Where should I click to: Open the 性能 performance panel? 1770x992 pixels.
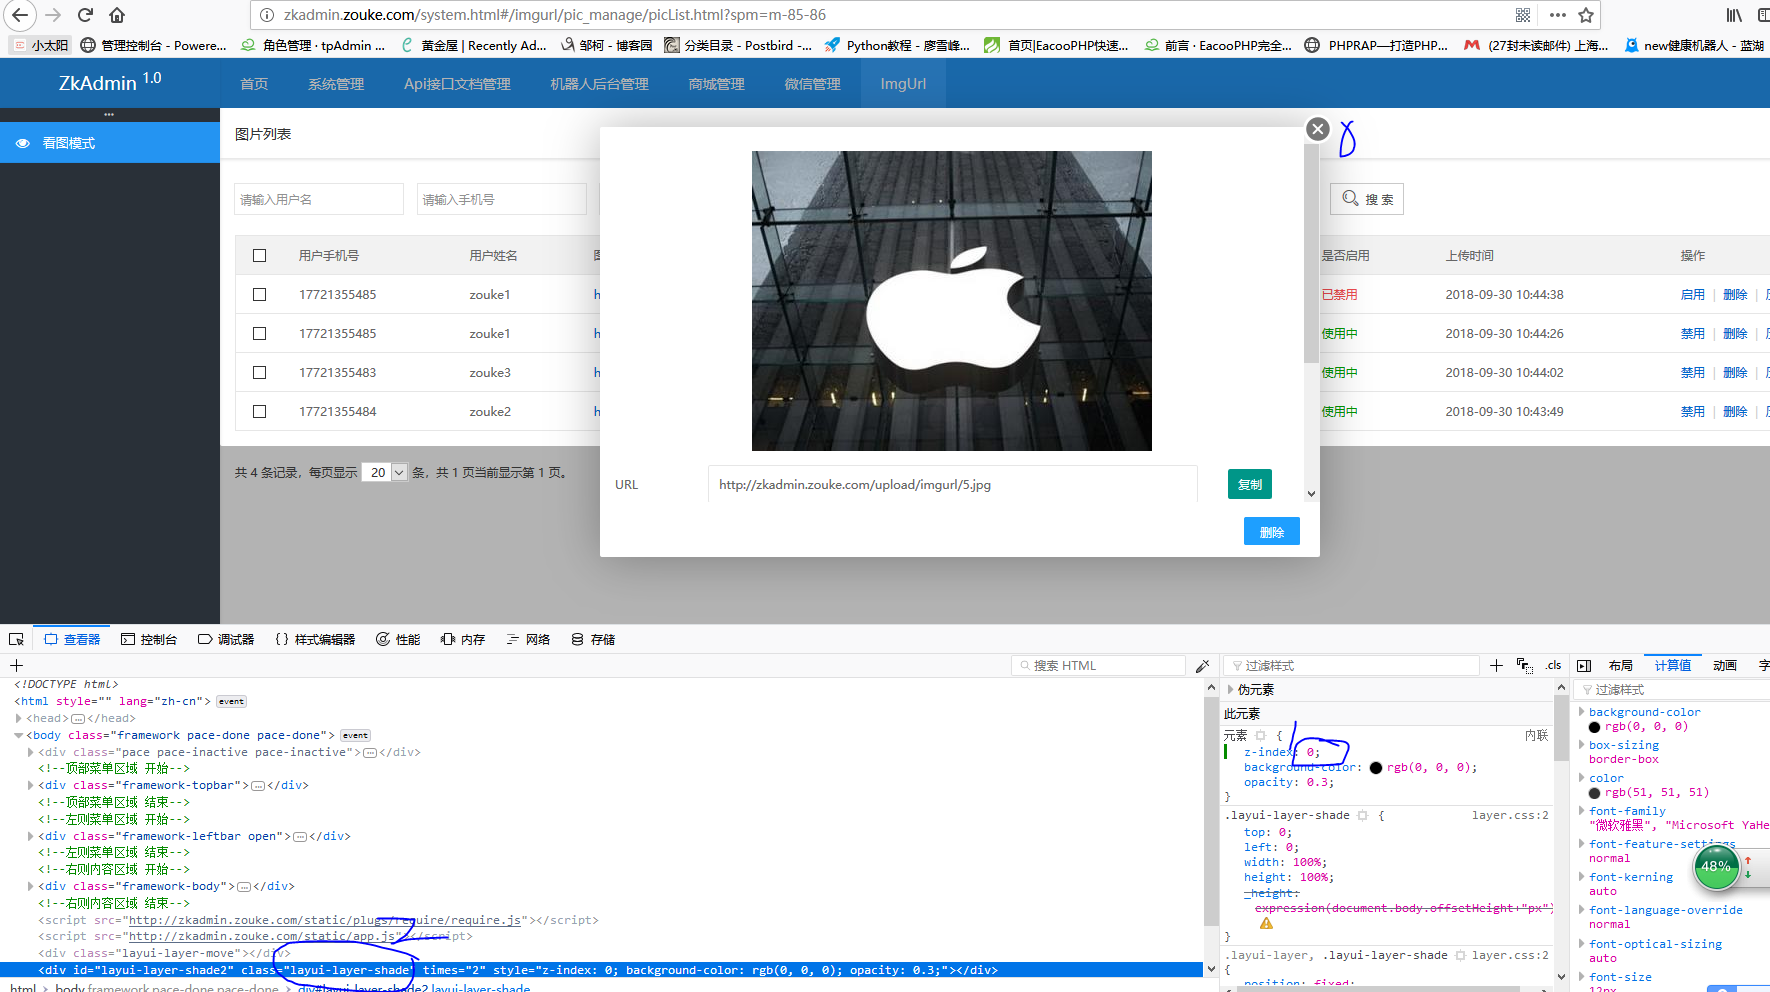[398, 639]
